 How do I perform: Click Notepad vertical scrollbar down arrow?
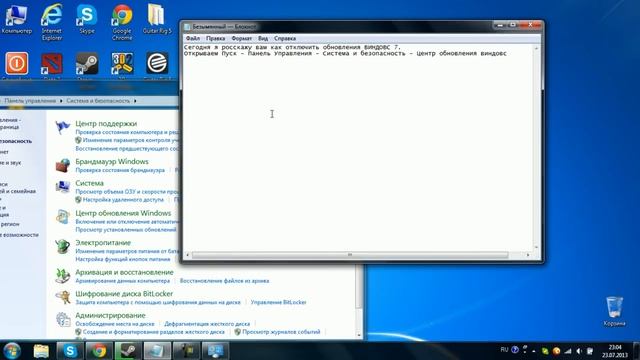coord(536,247)
